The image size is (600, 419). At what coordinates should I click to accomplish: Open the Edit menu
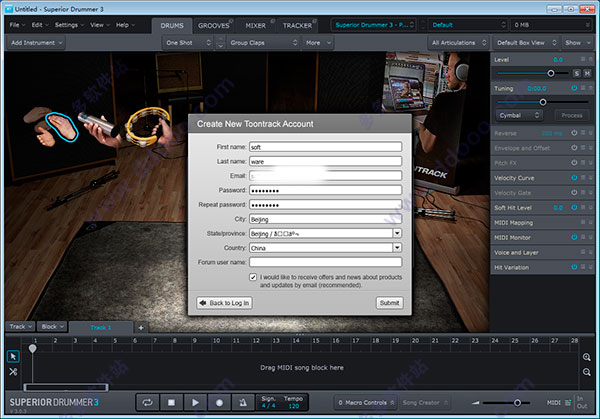pyautogui.click(x=40, y=25)
